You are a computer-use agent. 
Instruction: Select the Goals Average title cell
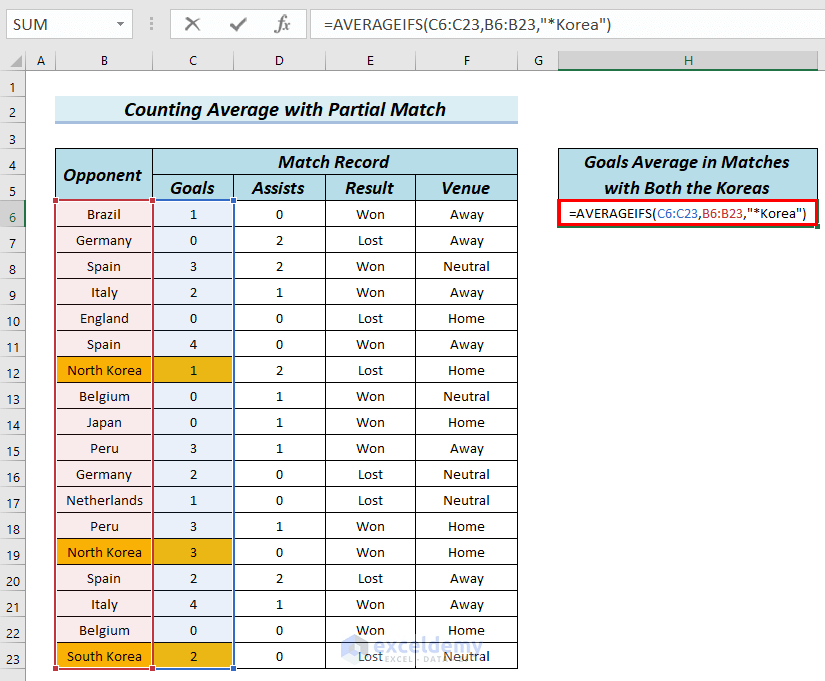(687, 173)
